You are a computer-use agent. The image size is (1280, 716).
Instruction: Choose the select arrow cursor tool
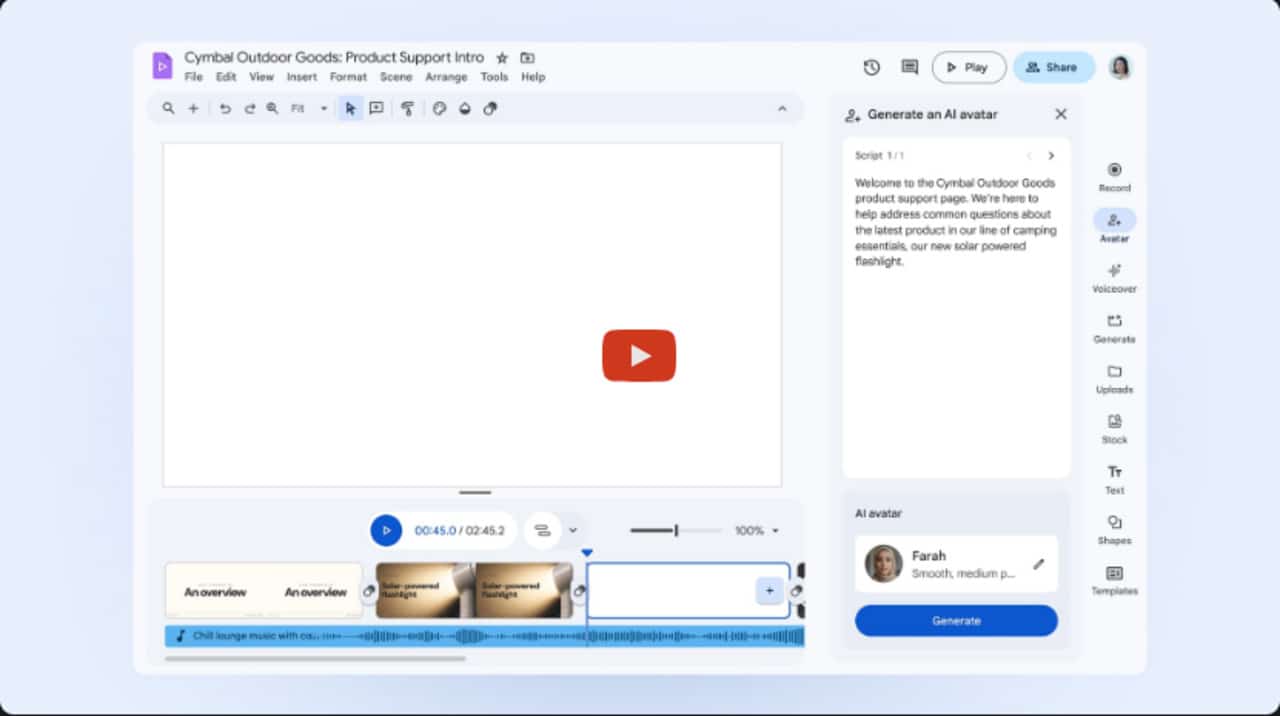[x=350, y=108]
